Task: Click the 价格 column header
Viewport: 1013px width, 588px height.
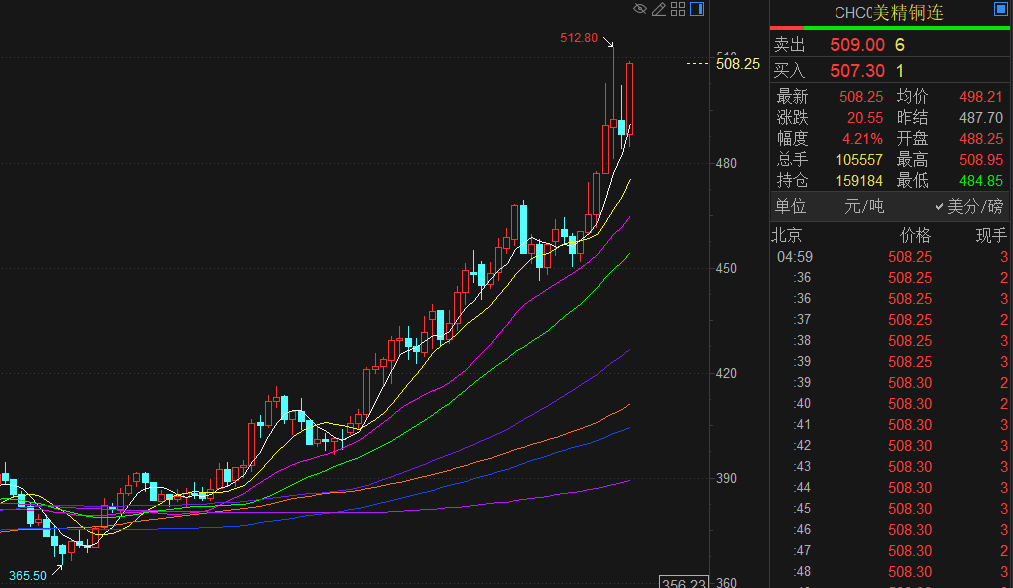Action: pyautogui.click(x=914, y=235)
